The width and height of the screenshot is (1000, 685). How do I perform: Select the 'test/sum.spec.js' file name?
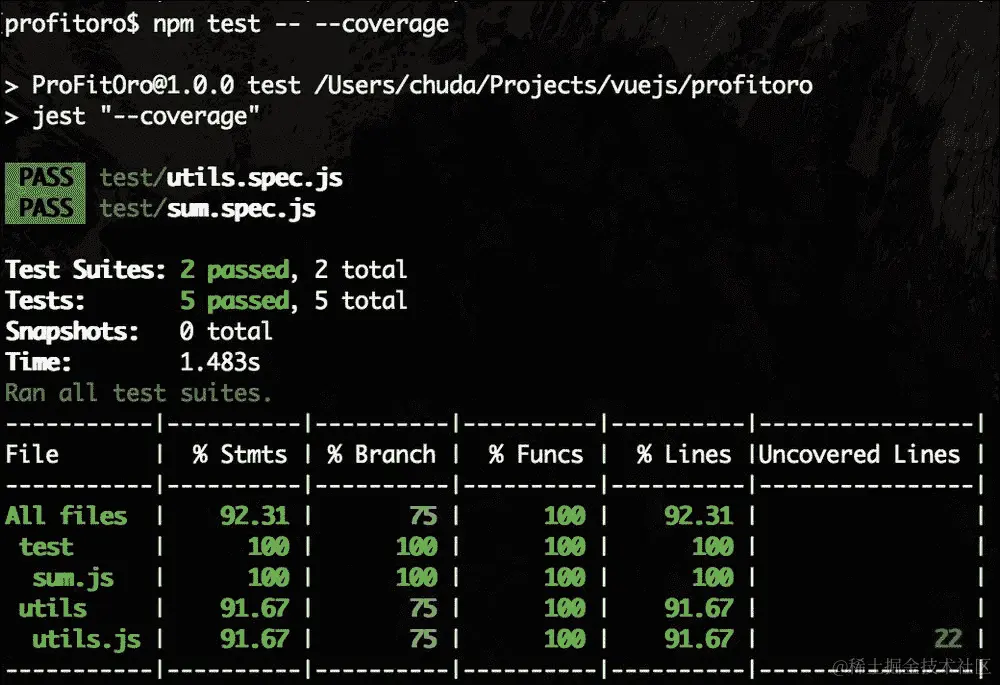click(208, 209)
